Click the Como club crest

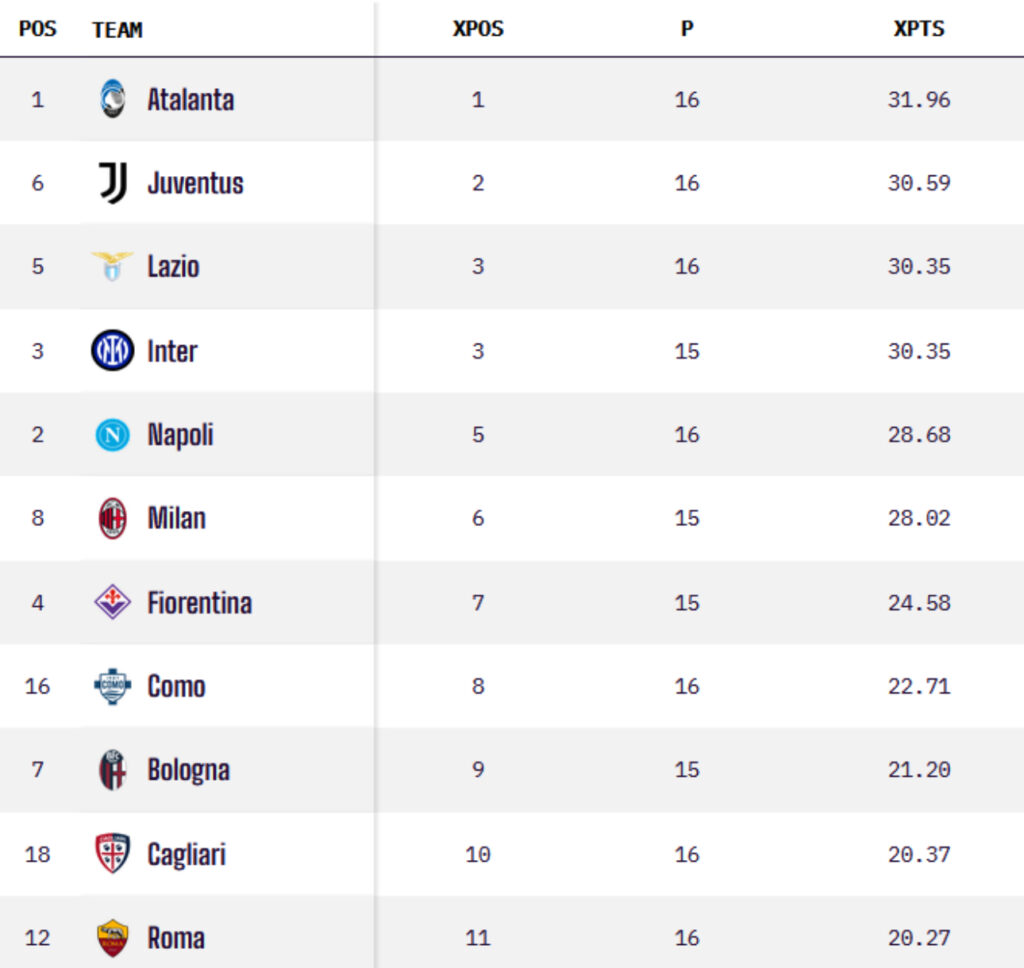[112, 686]
